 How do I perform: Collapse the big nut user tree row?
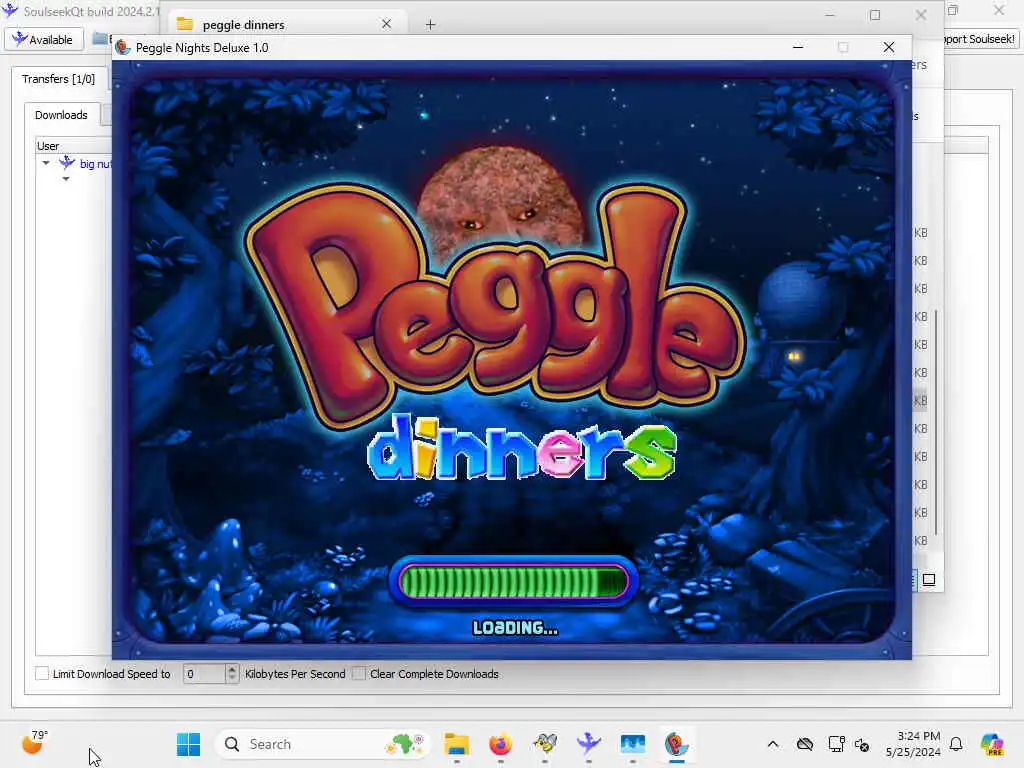pos(46,163)
